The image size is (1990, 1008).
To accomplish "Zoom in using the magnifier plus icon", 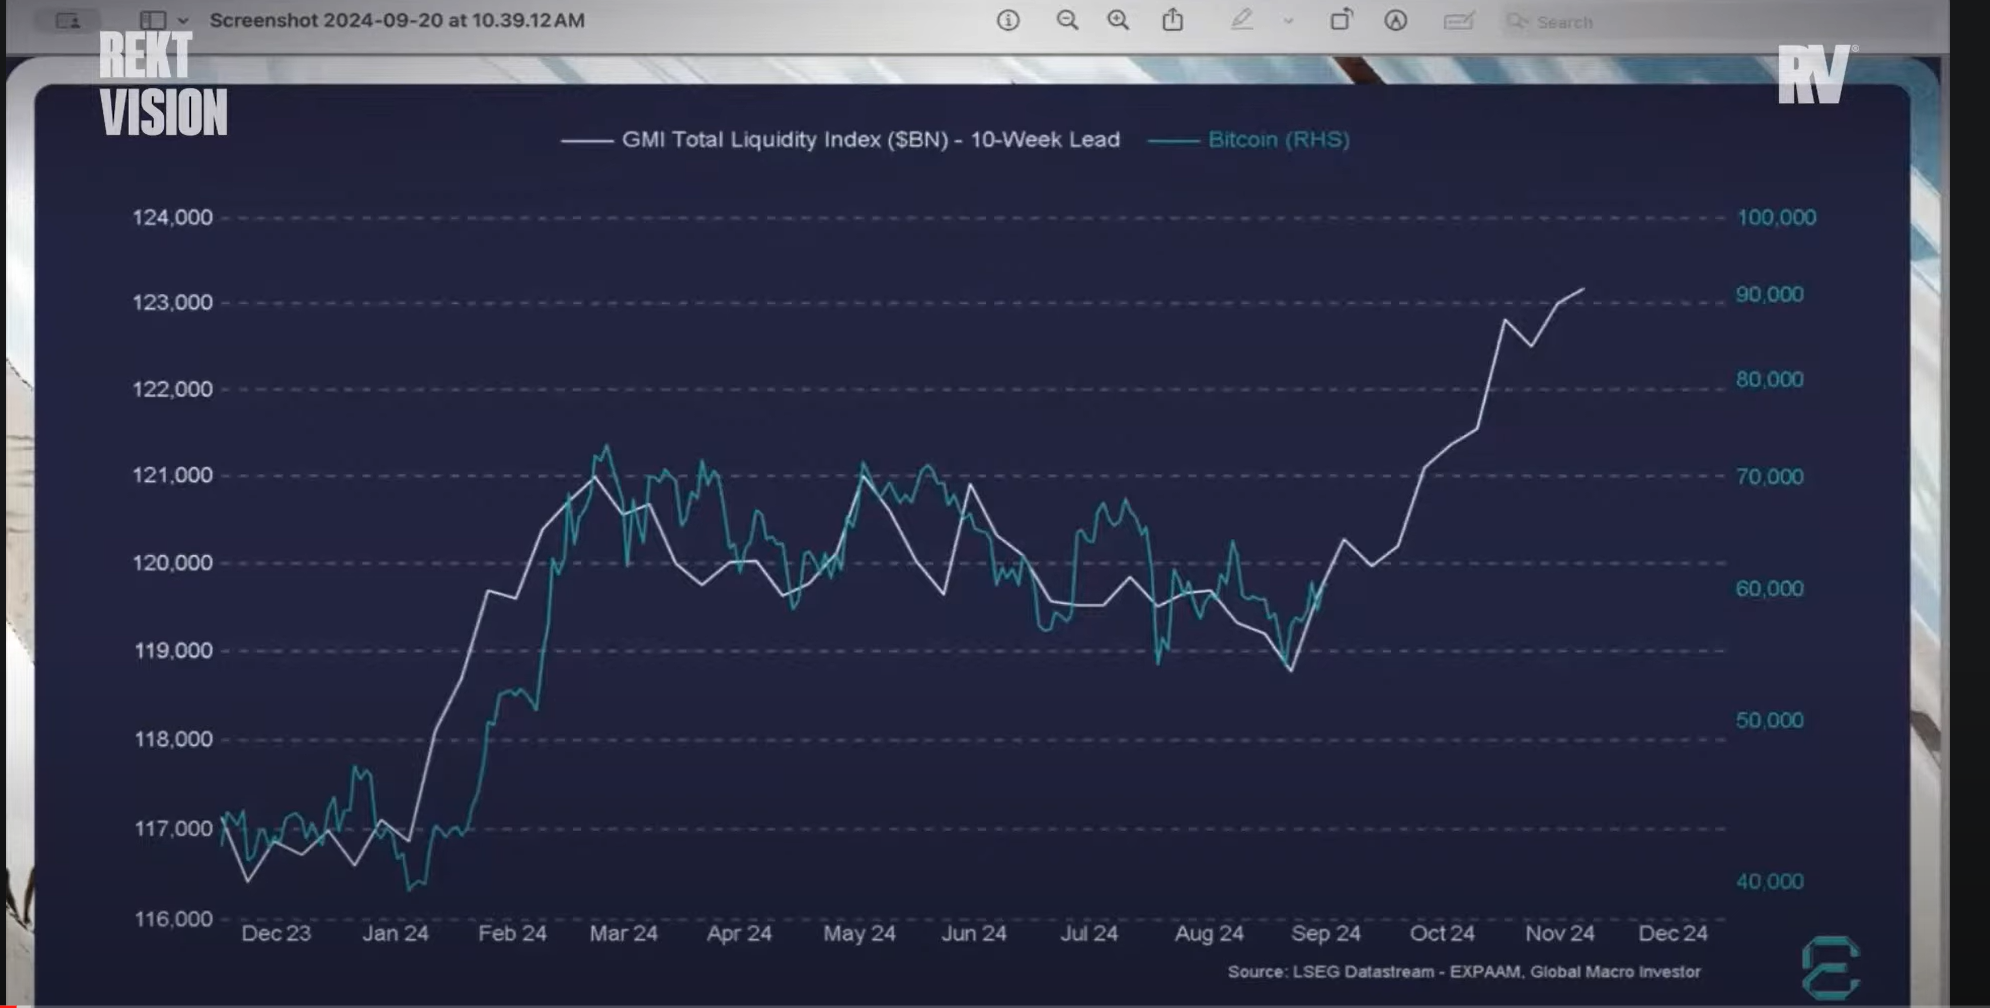I will point(1118,20).
